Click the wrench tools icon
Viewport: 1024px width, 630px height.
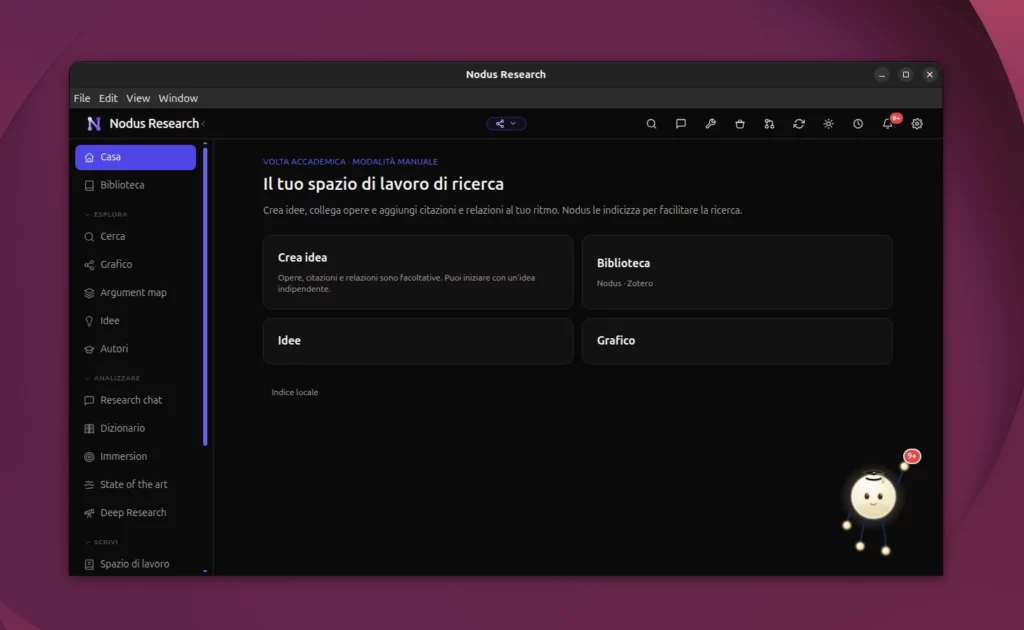pos(711,123)
